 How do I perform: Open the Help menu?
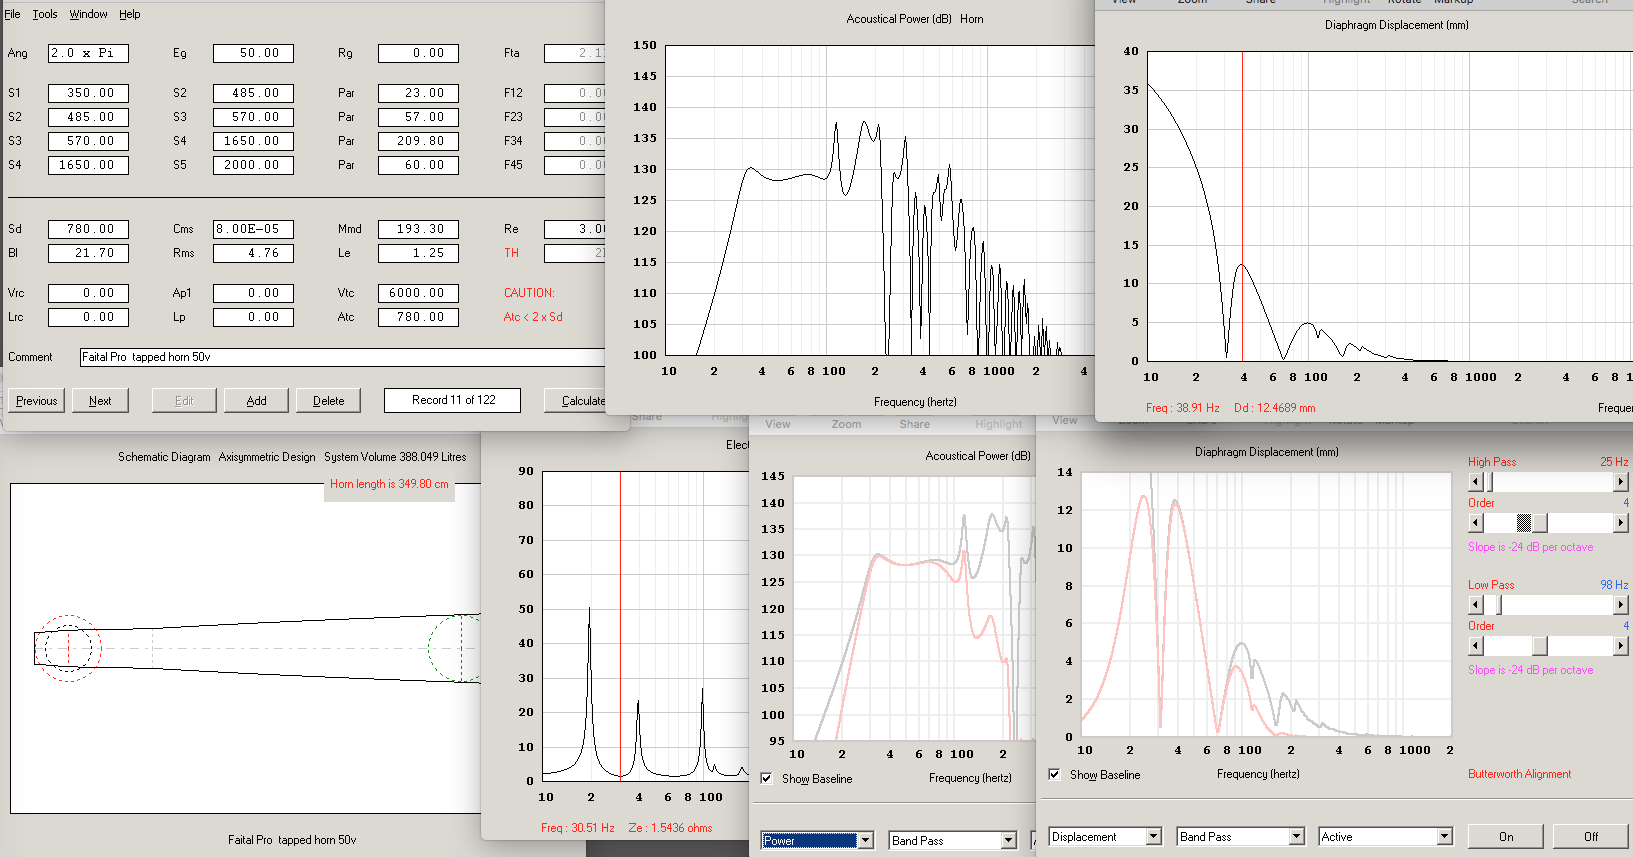pyautogui.click(x=130, y=14)
